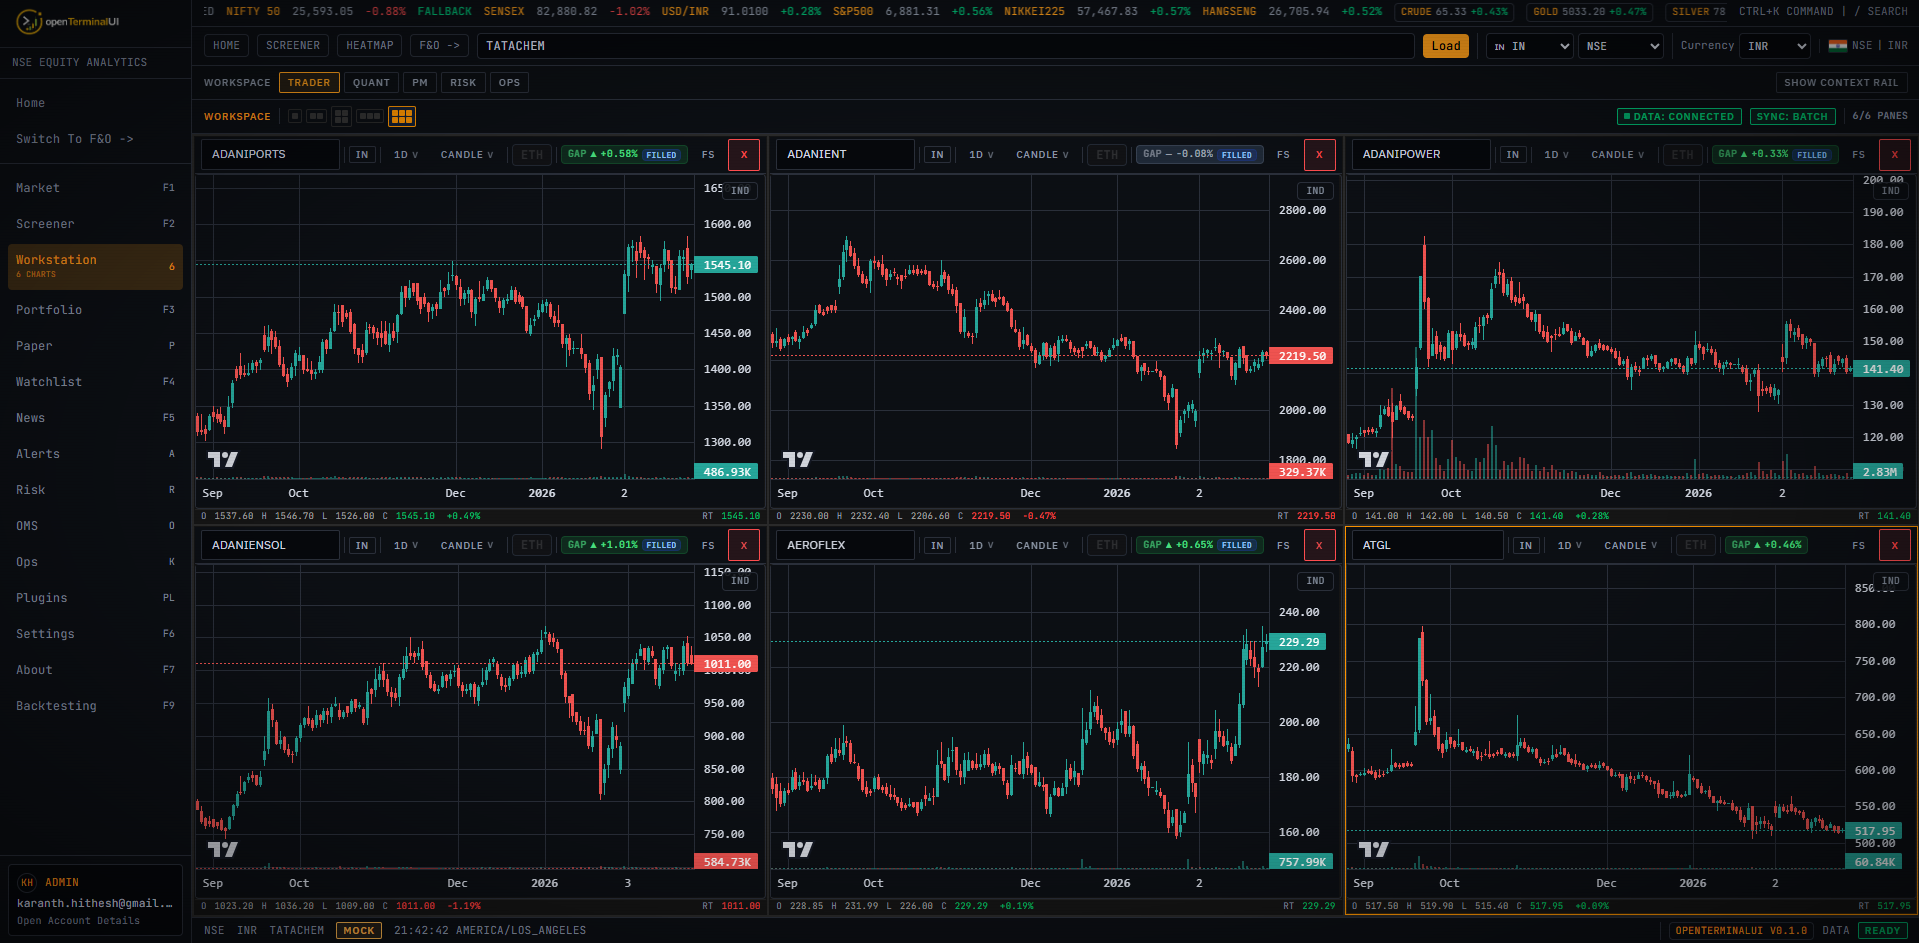This screenshot has width=1919, height=943.
Task: Select the single-pane workspace layout icon
Action: point(295,116)
